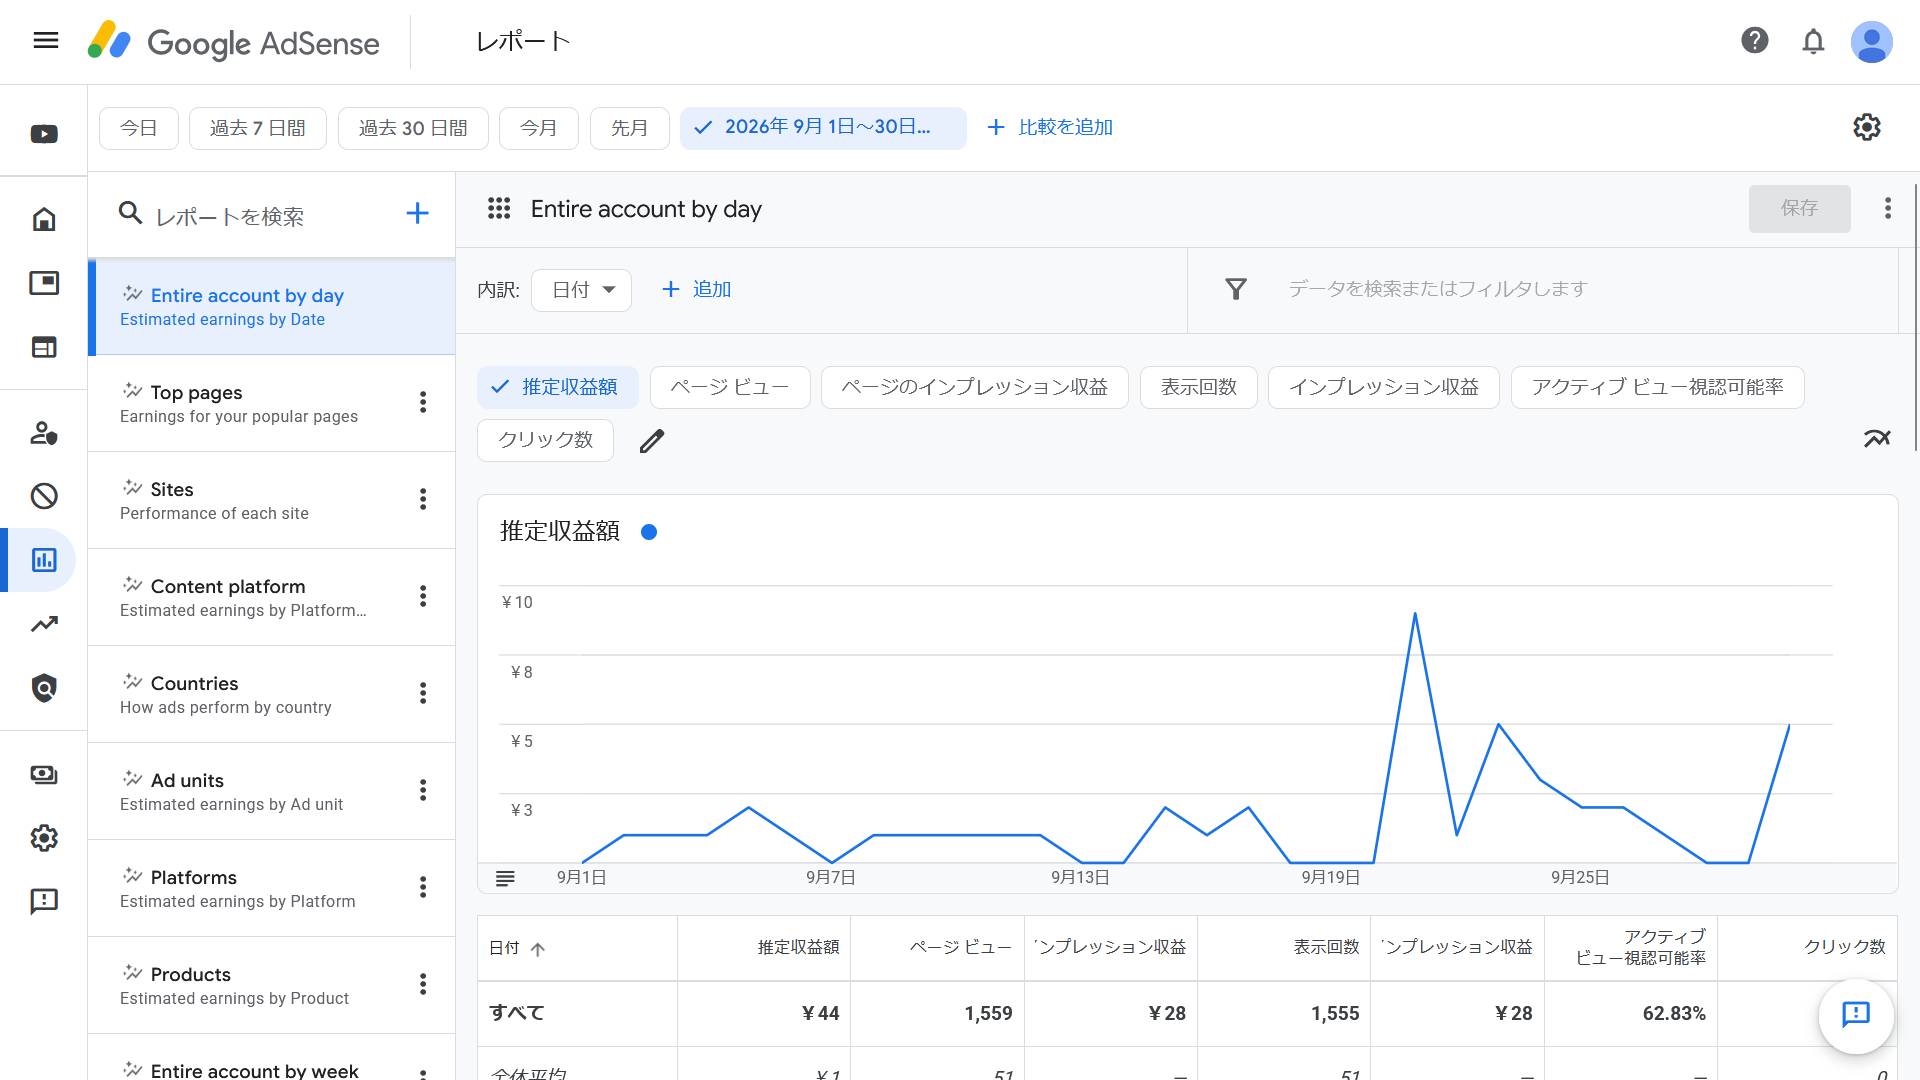Open Payments icon in sidebar
This screenshot has height=1080, width=1920.
44,775
